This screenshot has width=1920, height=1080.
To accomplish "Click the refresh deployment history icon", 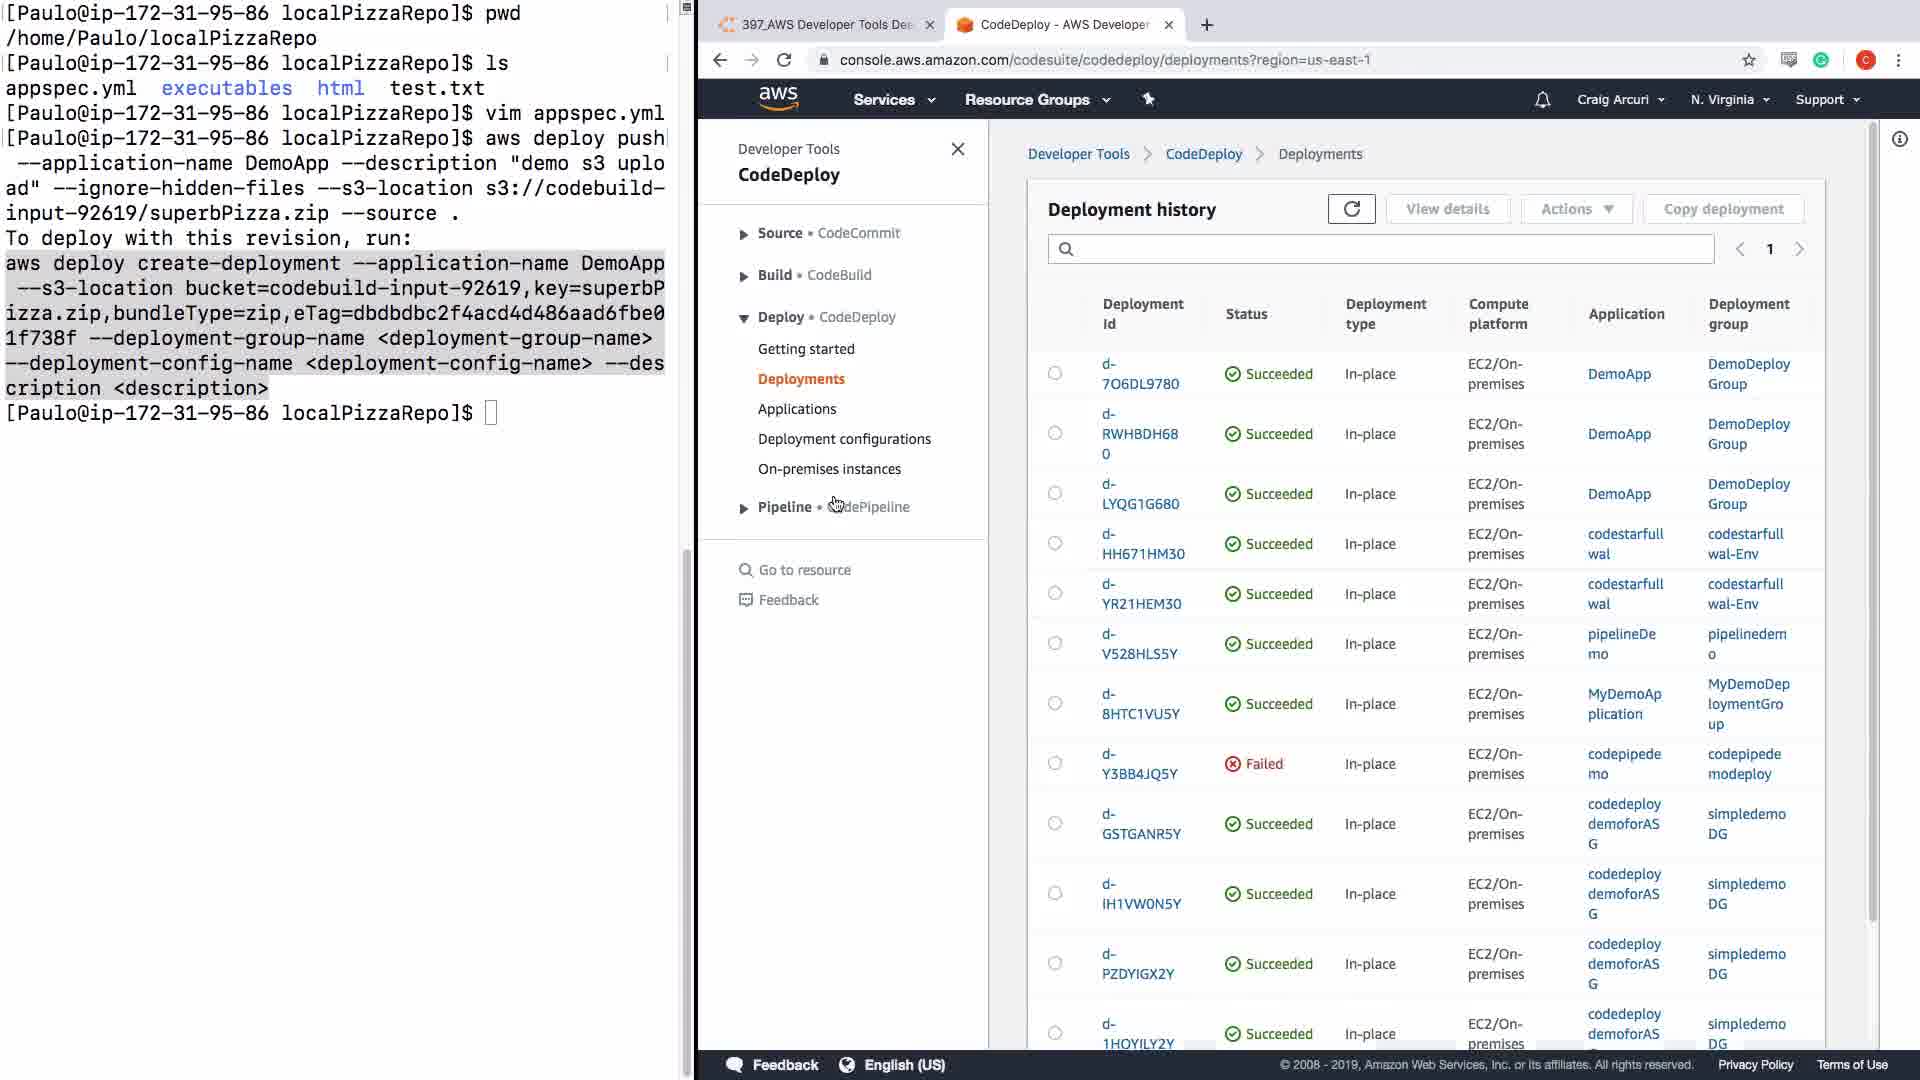I will (1351, 209).
